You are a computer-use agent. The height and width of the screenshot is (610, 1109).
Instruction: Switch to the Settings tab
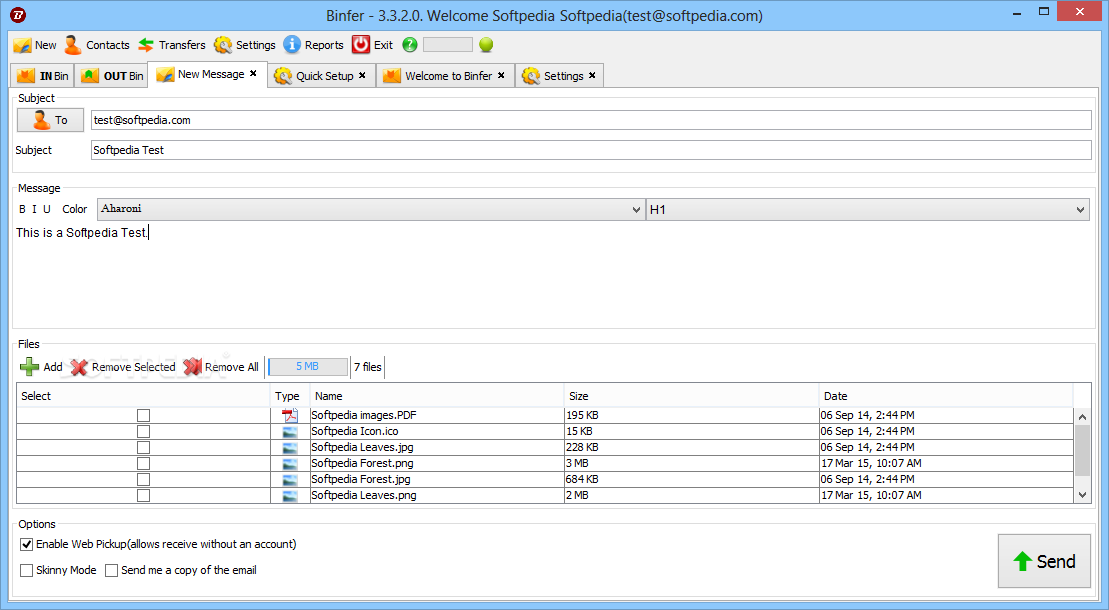click(x=559, y=76)
